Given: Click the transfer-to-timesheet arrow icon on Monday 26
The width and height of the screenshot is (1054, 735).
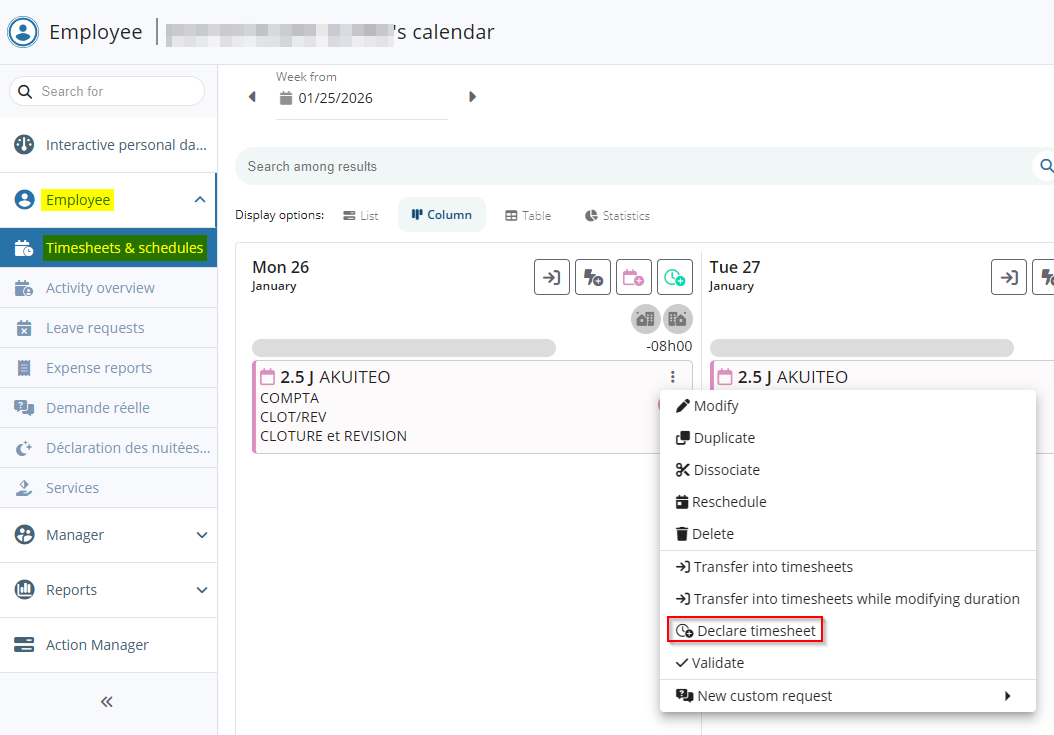Looking at the screenshot, I should (552, 277).
